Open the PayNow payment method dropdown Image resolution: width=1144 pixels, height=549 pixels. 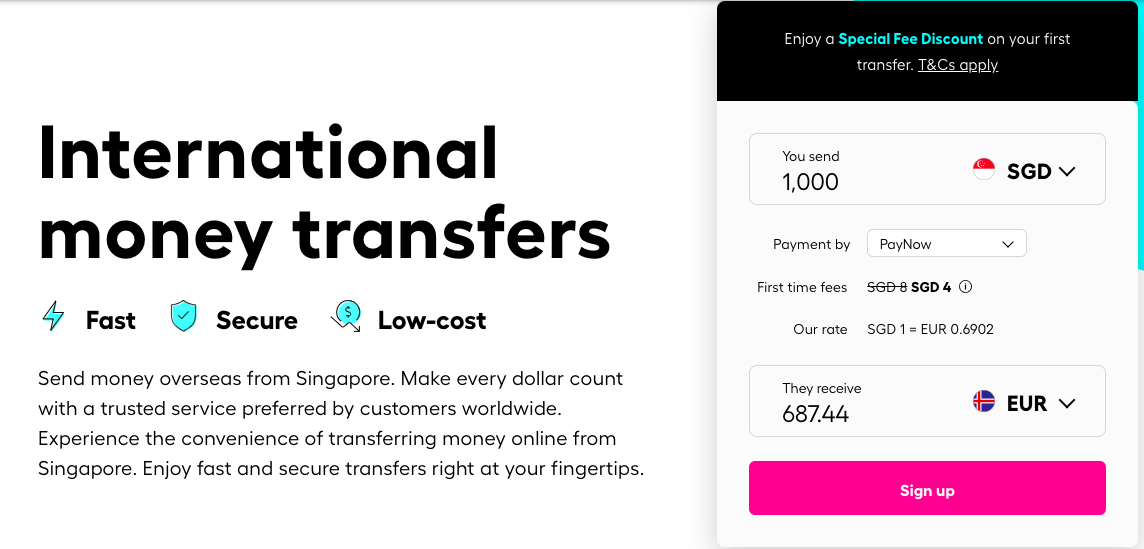[x=946, y=244]
